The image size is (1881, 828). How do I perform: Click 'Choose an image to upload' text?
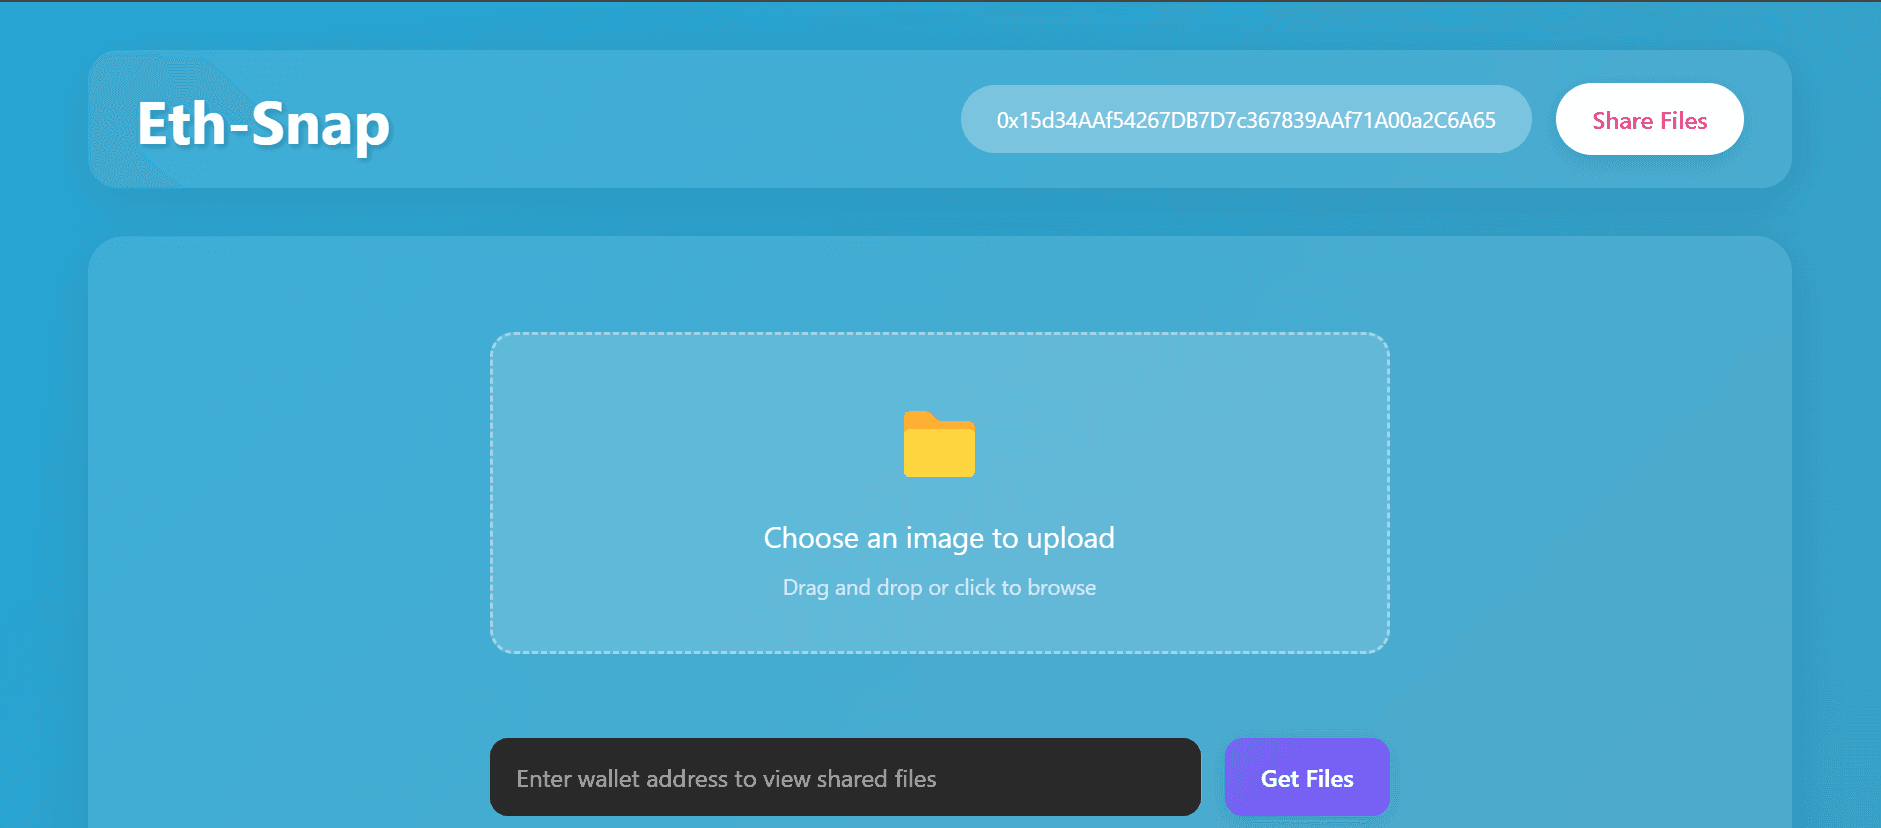pyautogui.click(x=939, y=538)
